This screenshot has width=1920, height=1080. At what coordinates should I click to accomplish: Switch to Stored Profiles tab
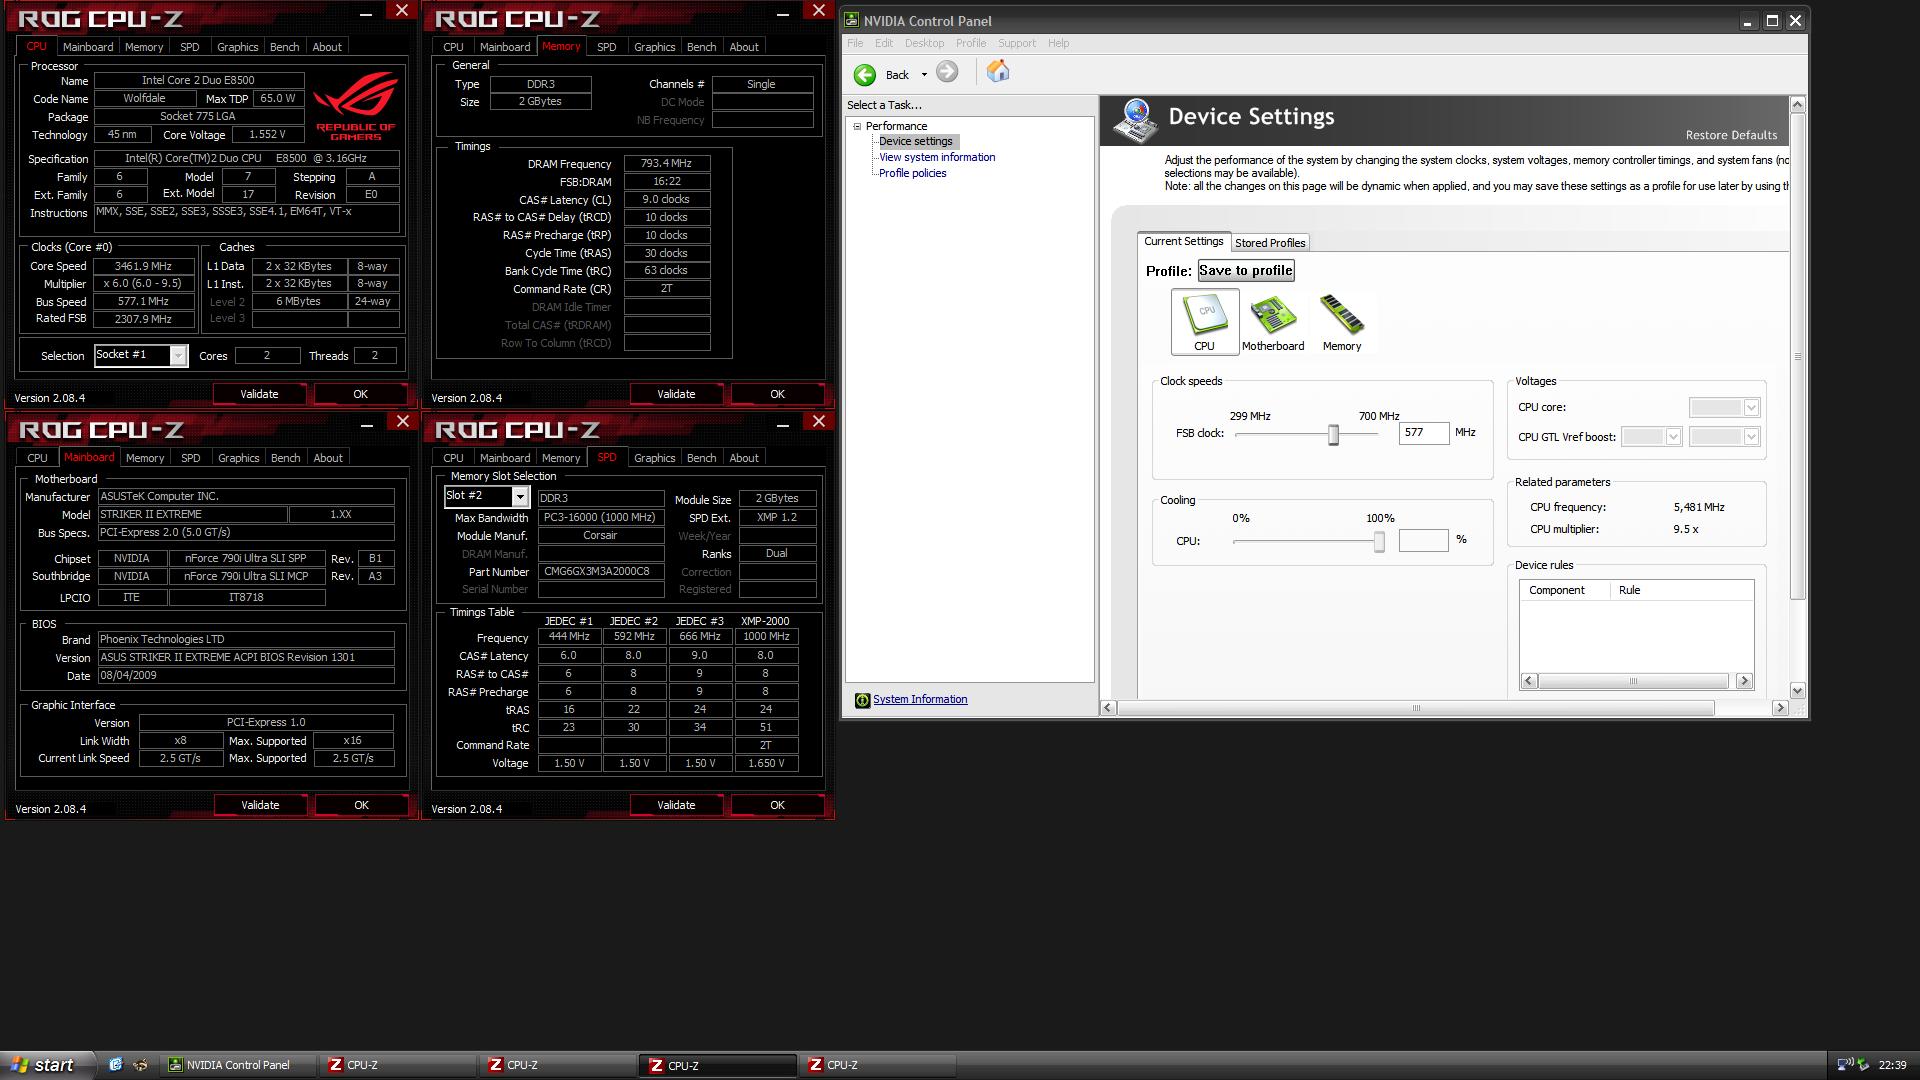click(x=1270, y=243)
